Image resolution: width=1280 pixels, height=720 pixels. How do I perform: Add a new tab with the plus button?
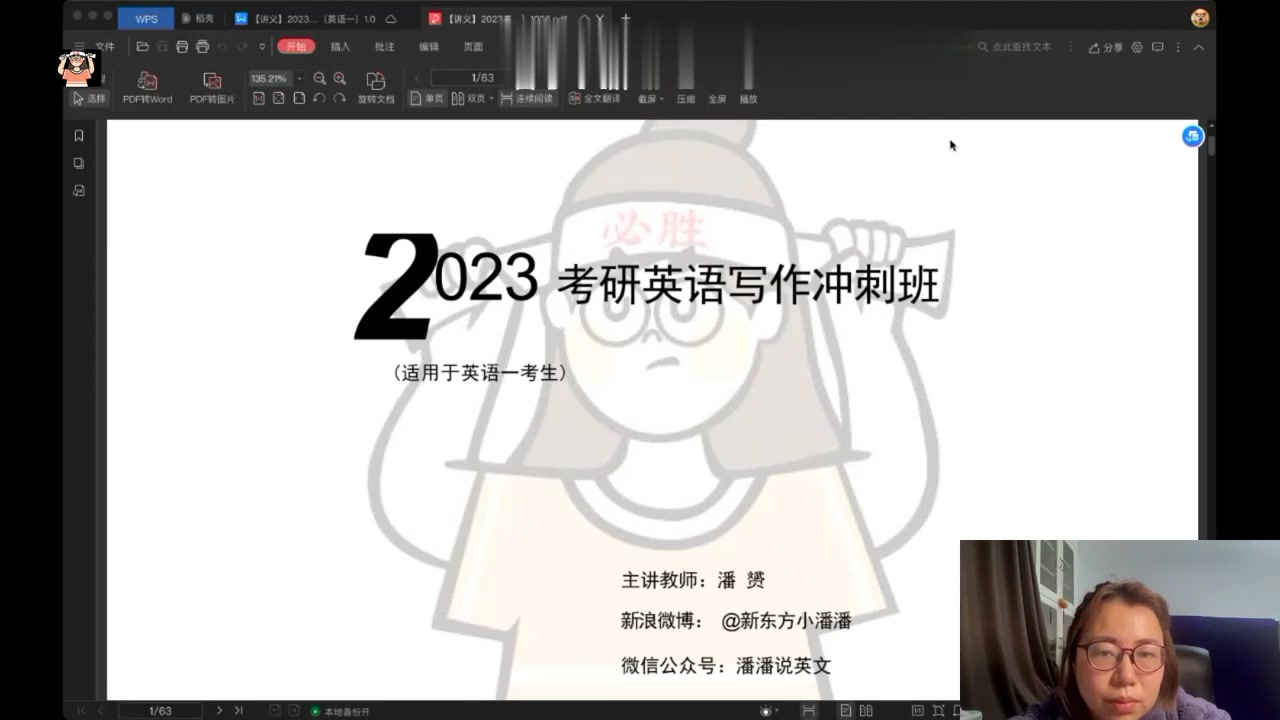tap(626, 19)
